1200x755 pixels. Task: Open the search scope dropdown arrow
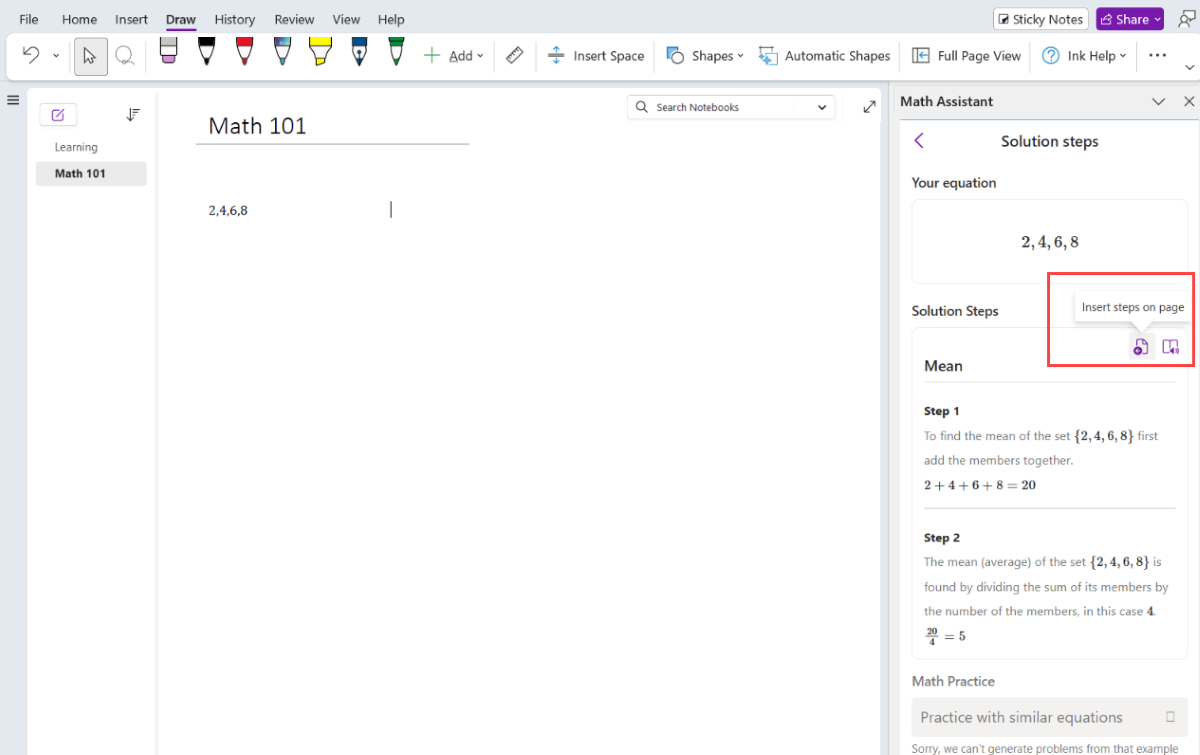point(823,107)
